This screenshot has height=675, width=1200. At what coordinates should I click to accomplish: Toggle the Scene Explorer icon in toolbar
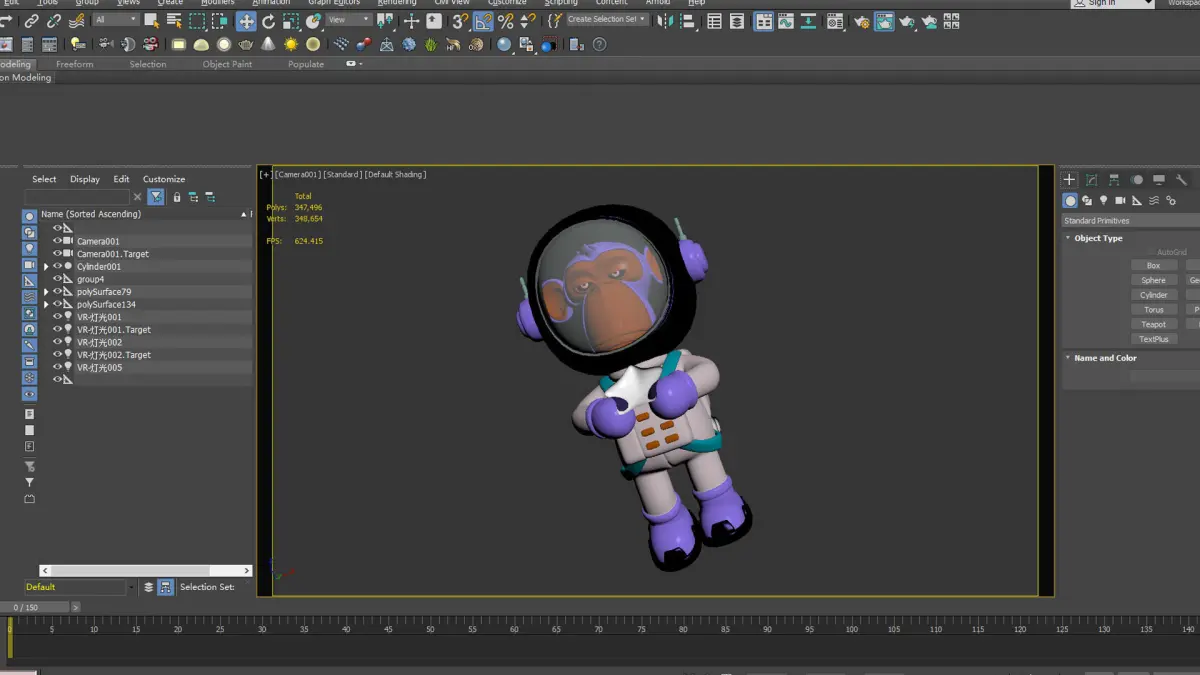(x=714, y=21)
